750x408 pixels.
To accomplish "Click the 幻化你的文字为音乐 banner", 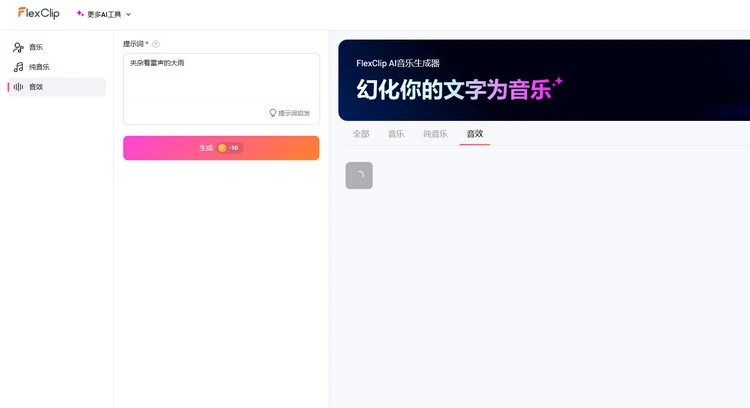I will coord(544,80).
